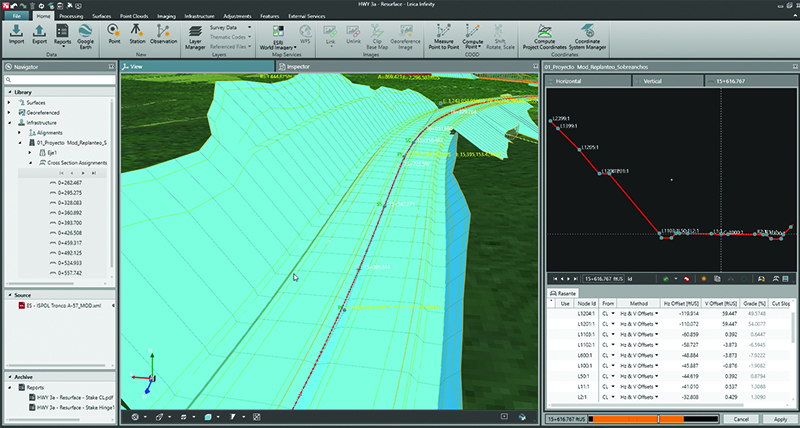Viewport: 800px width, 428px height.
Task: Expand the Surfaces node in the Library
Action: click(9, 102)
